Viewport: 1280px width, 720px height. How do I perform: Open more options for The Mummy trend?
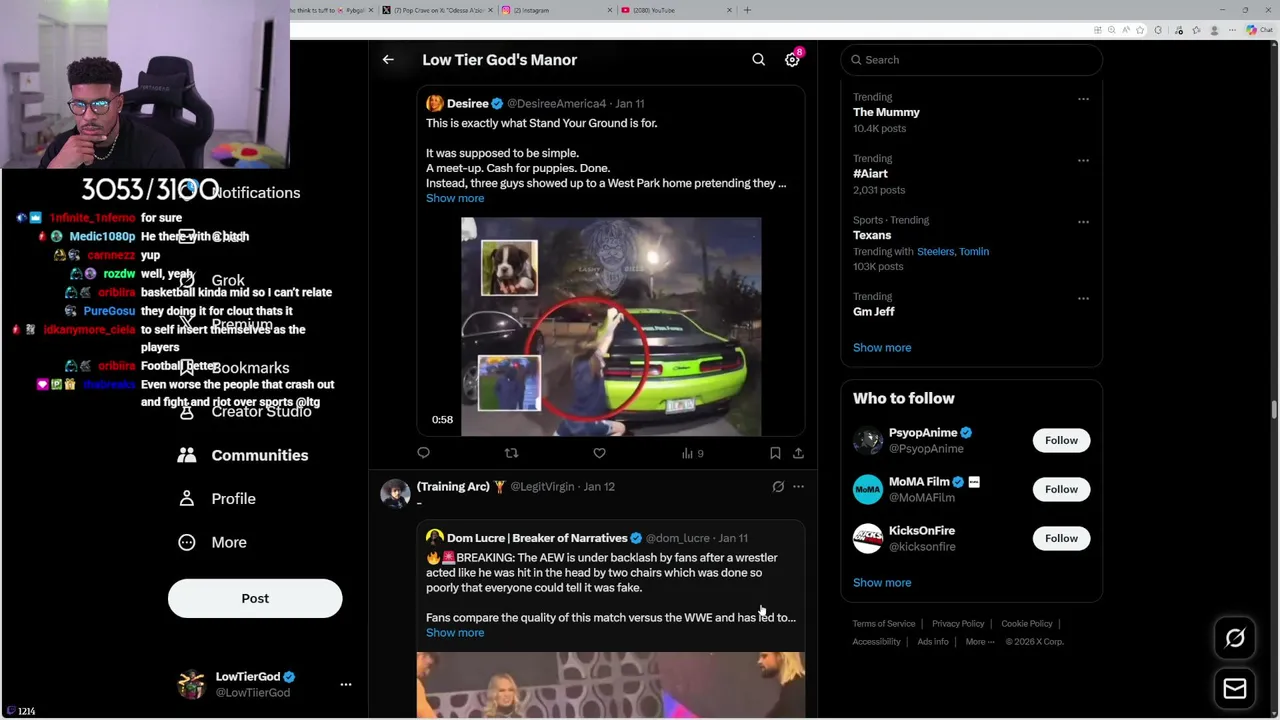tap(1083, 99)
